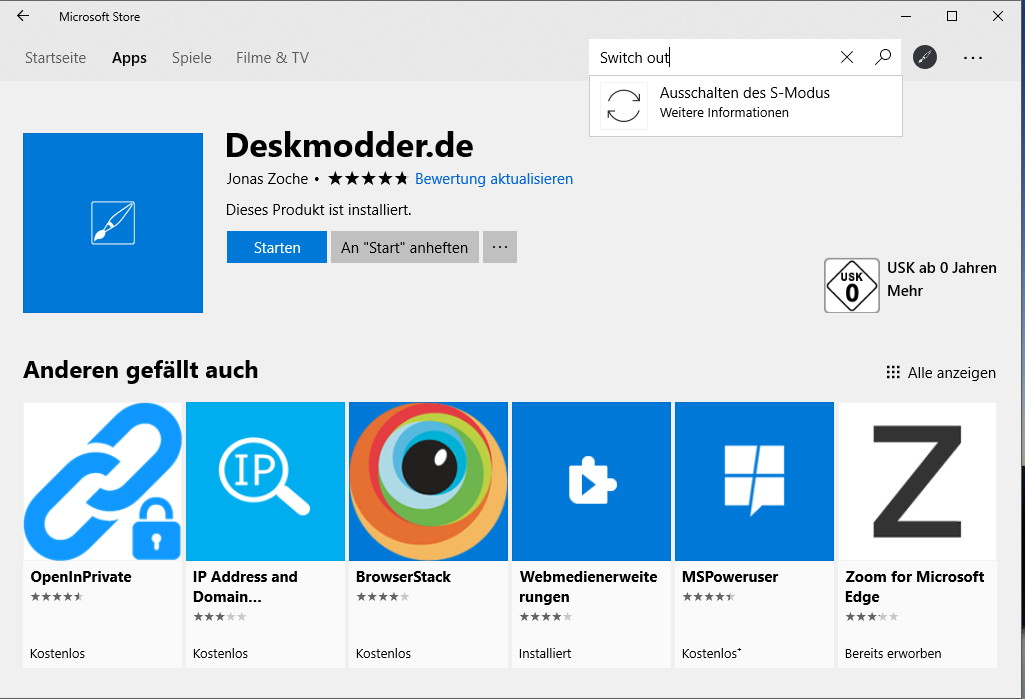1025x699 pixels.
Task: Click Installiert under Webmedienerweiterungen
Action: tap(545, 653)
